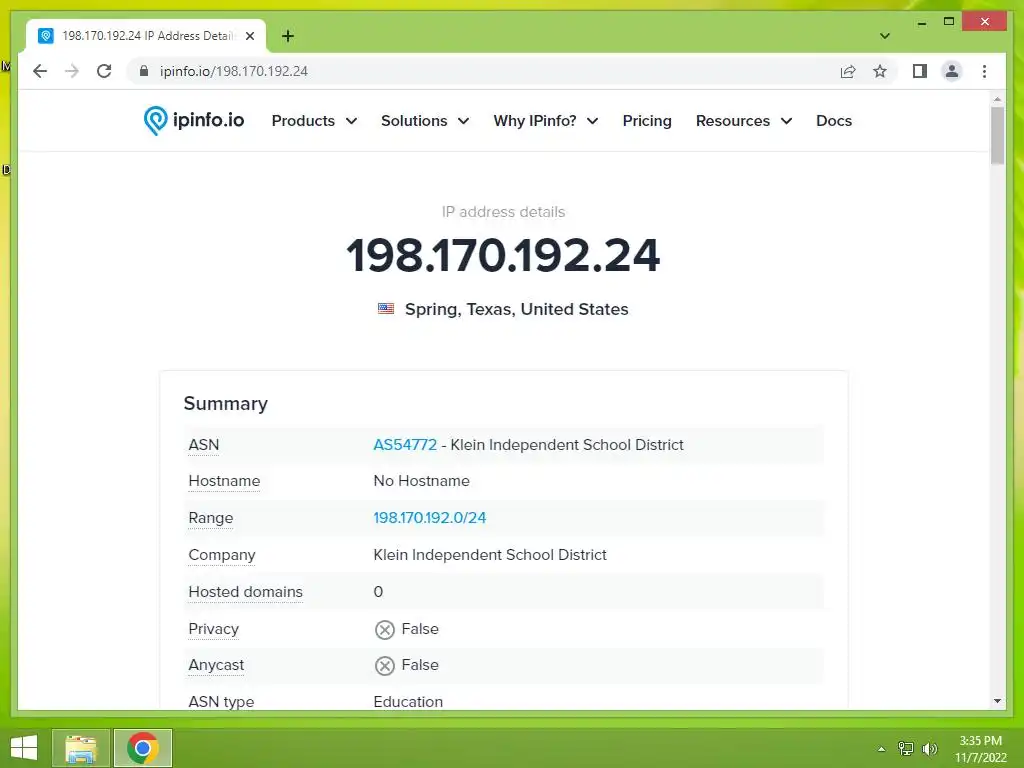Open the Pricing page
Viewport: 1024px width, 768px height.
[x=647, y=121]
